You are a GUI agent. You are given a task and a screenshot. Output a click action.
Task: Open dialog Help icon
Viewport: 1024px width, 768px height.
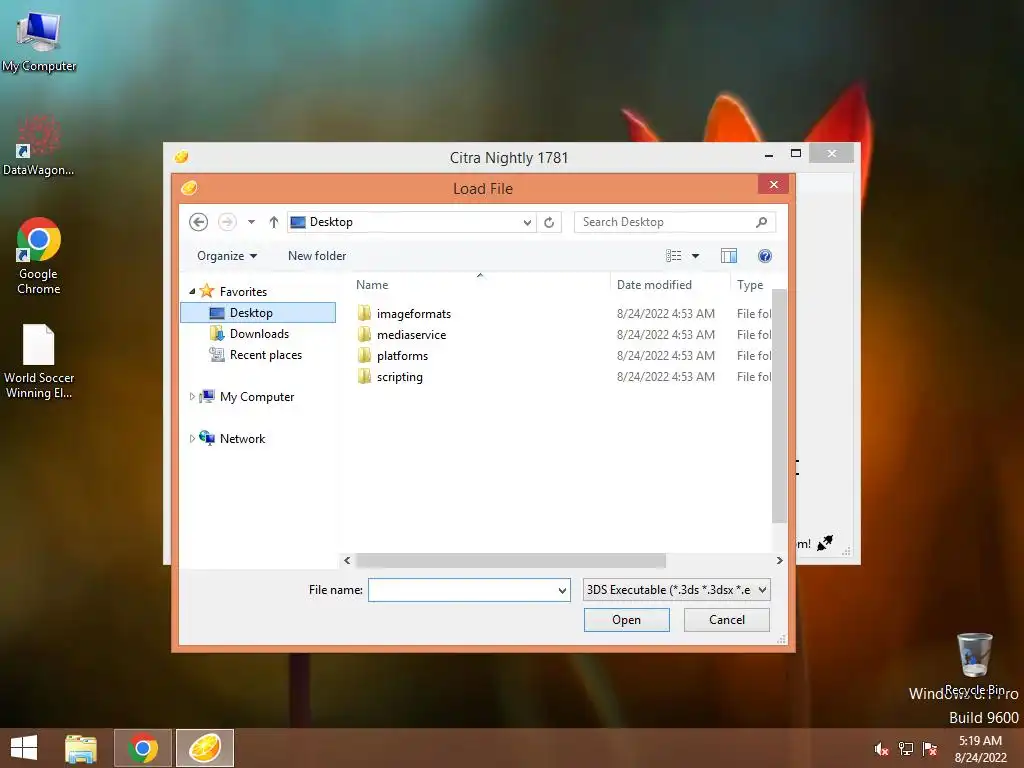[x=765, y=256]
